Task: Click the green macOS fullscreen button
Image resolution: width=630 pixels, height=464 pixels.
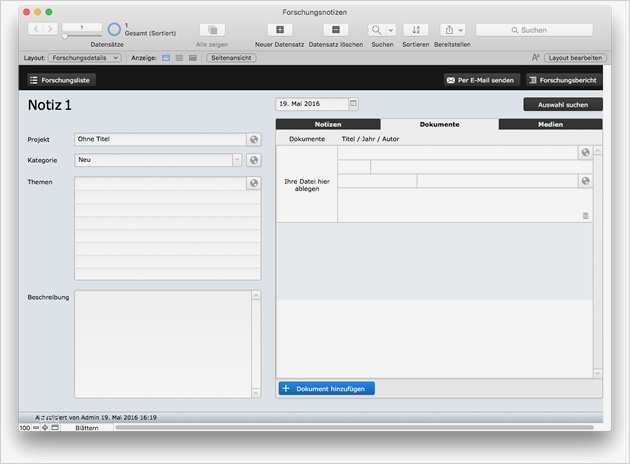Action: pyautogui.click(x=49, y=12)
